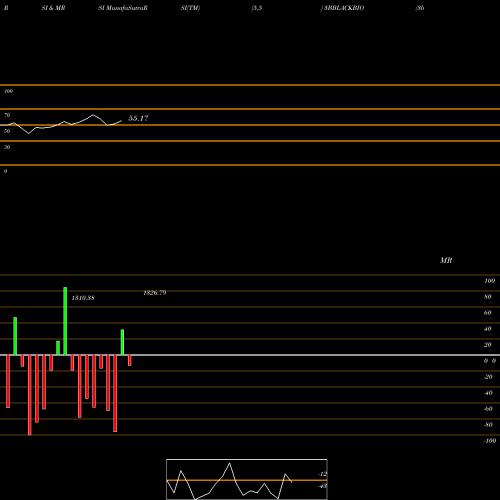Click the 30 level label on RSI chart

(7, 147)
